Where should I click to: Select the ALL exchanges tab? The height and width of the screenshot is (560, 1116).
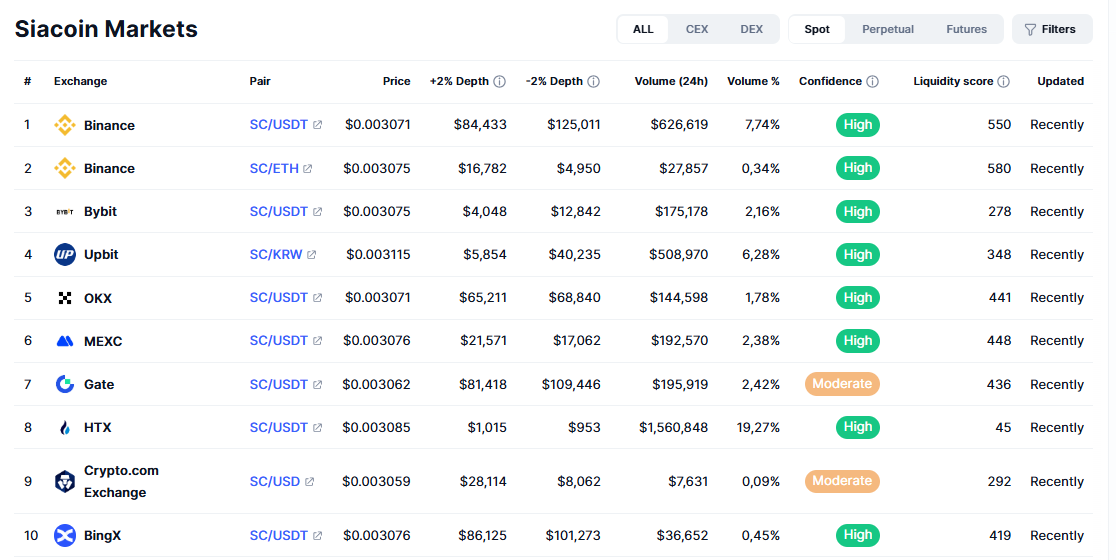point(643,29)
